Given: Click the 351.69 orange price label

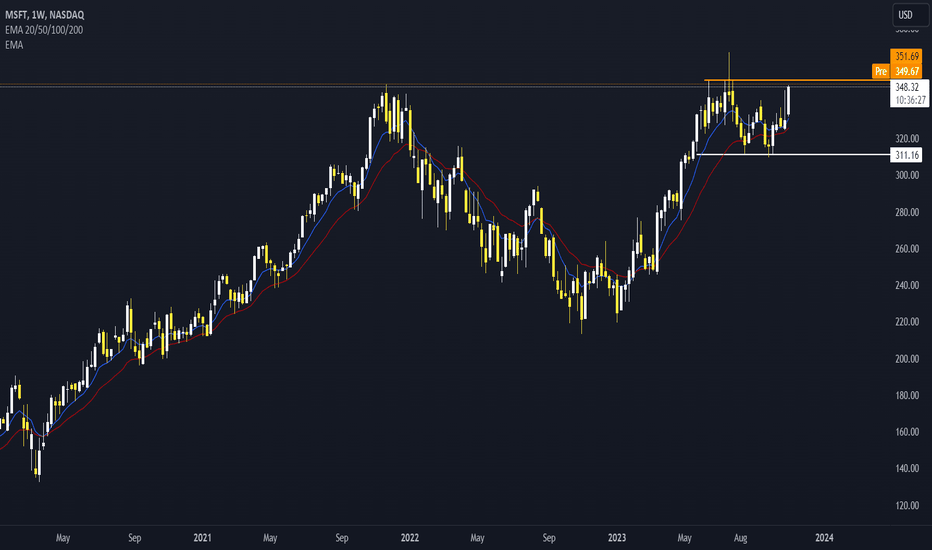Looking at the screenshot, I should (906, 56).
